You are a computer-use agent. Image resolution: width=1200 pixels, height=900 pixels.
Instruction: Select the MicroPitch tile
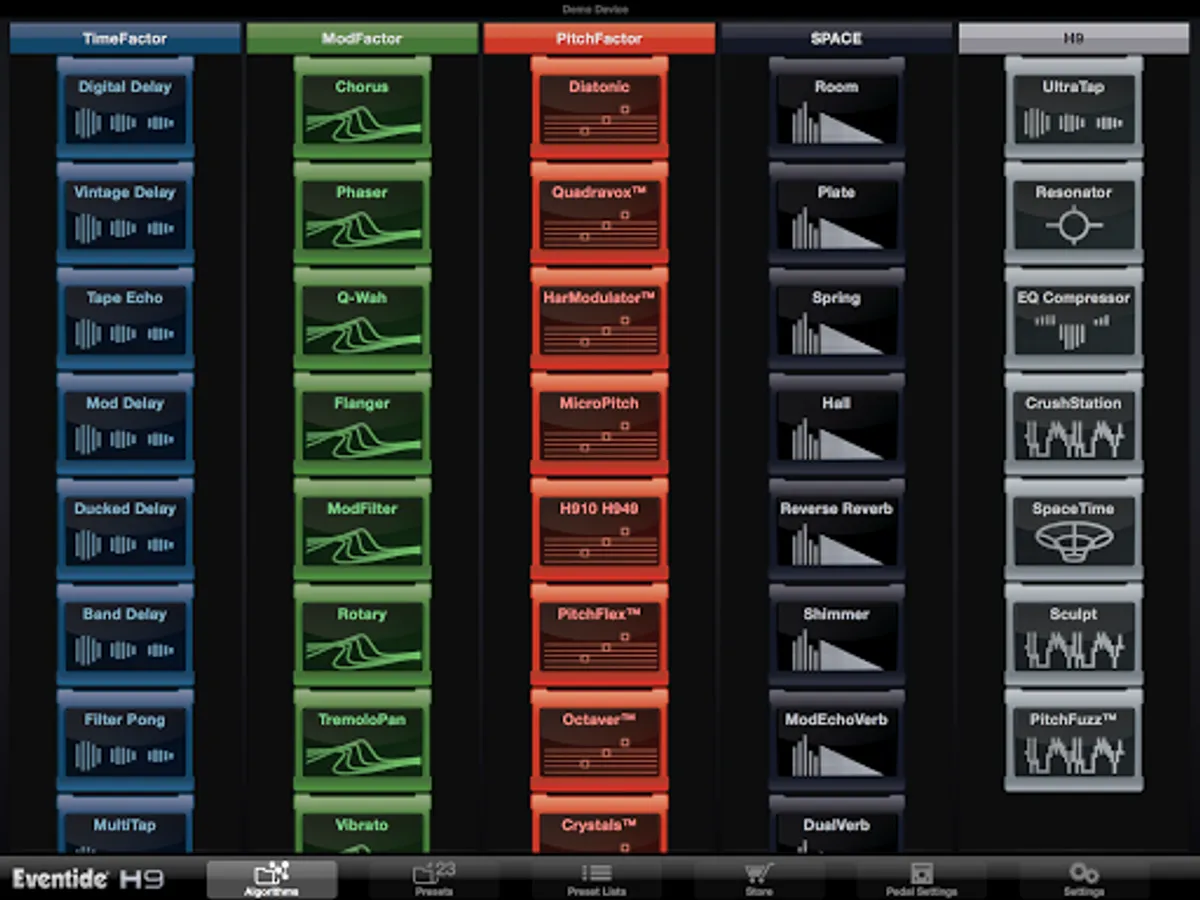coord(599,425)
